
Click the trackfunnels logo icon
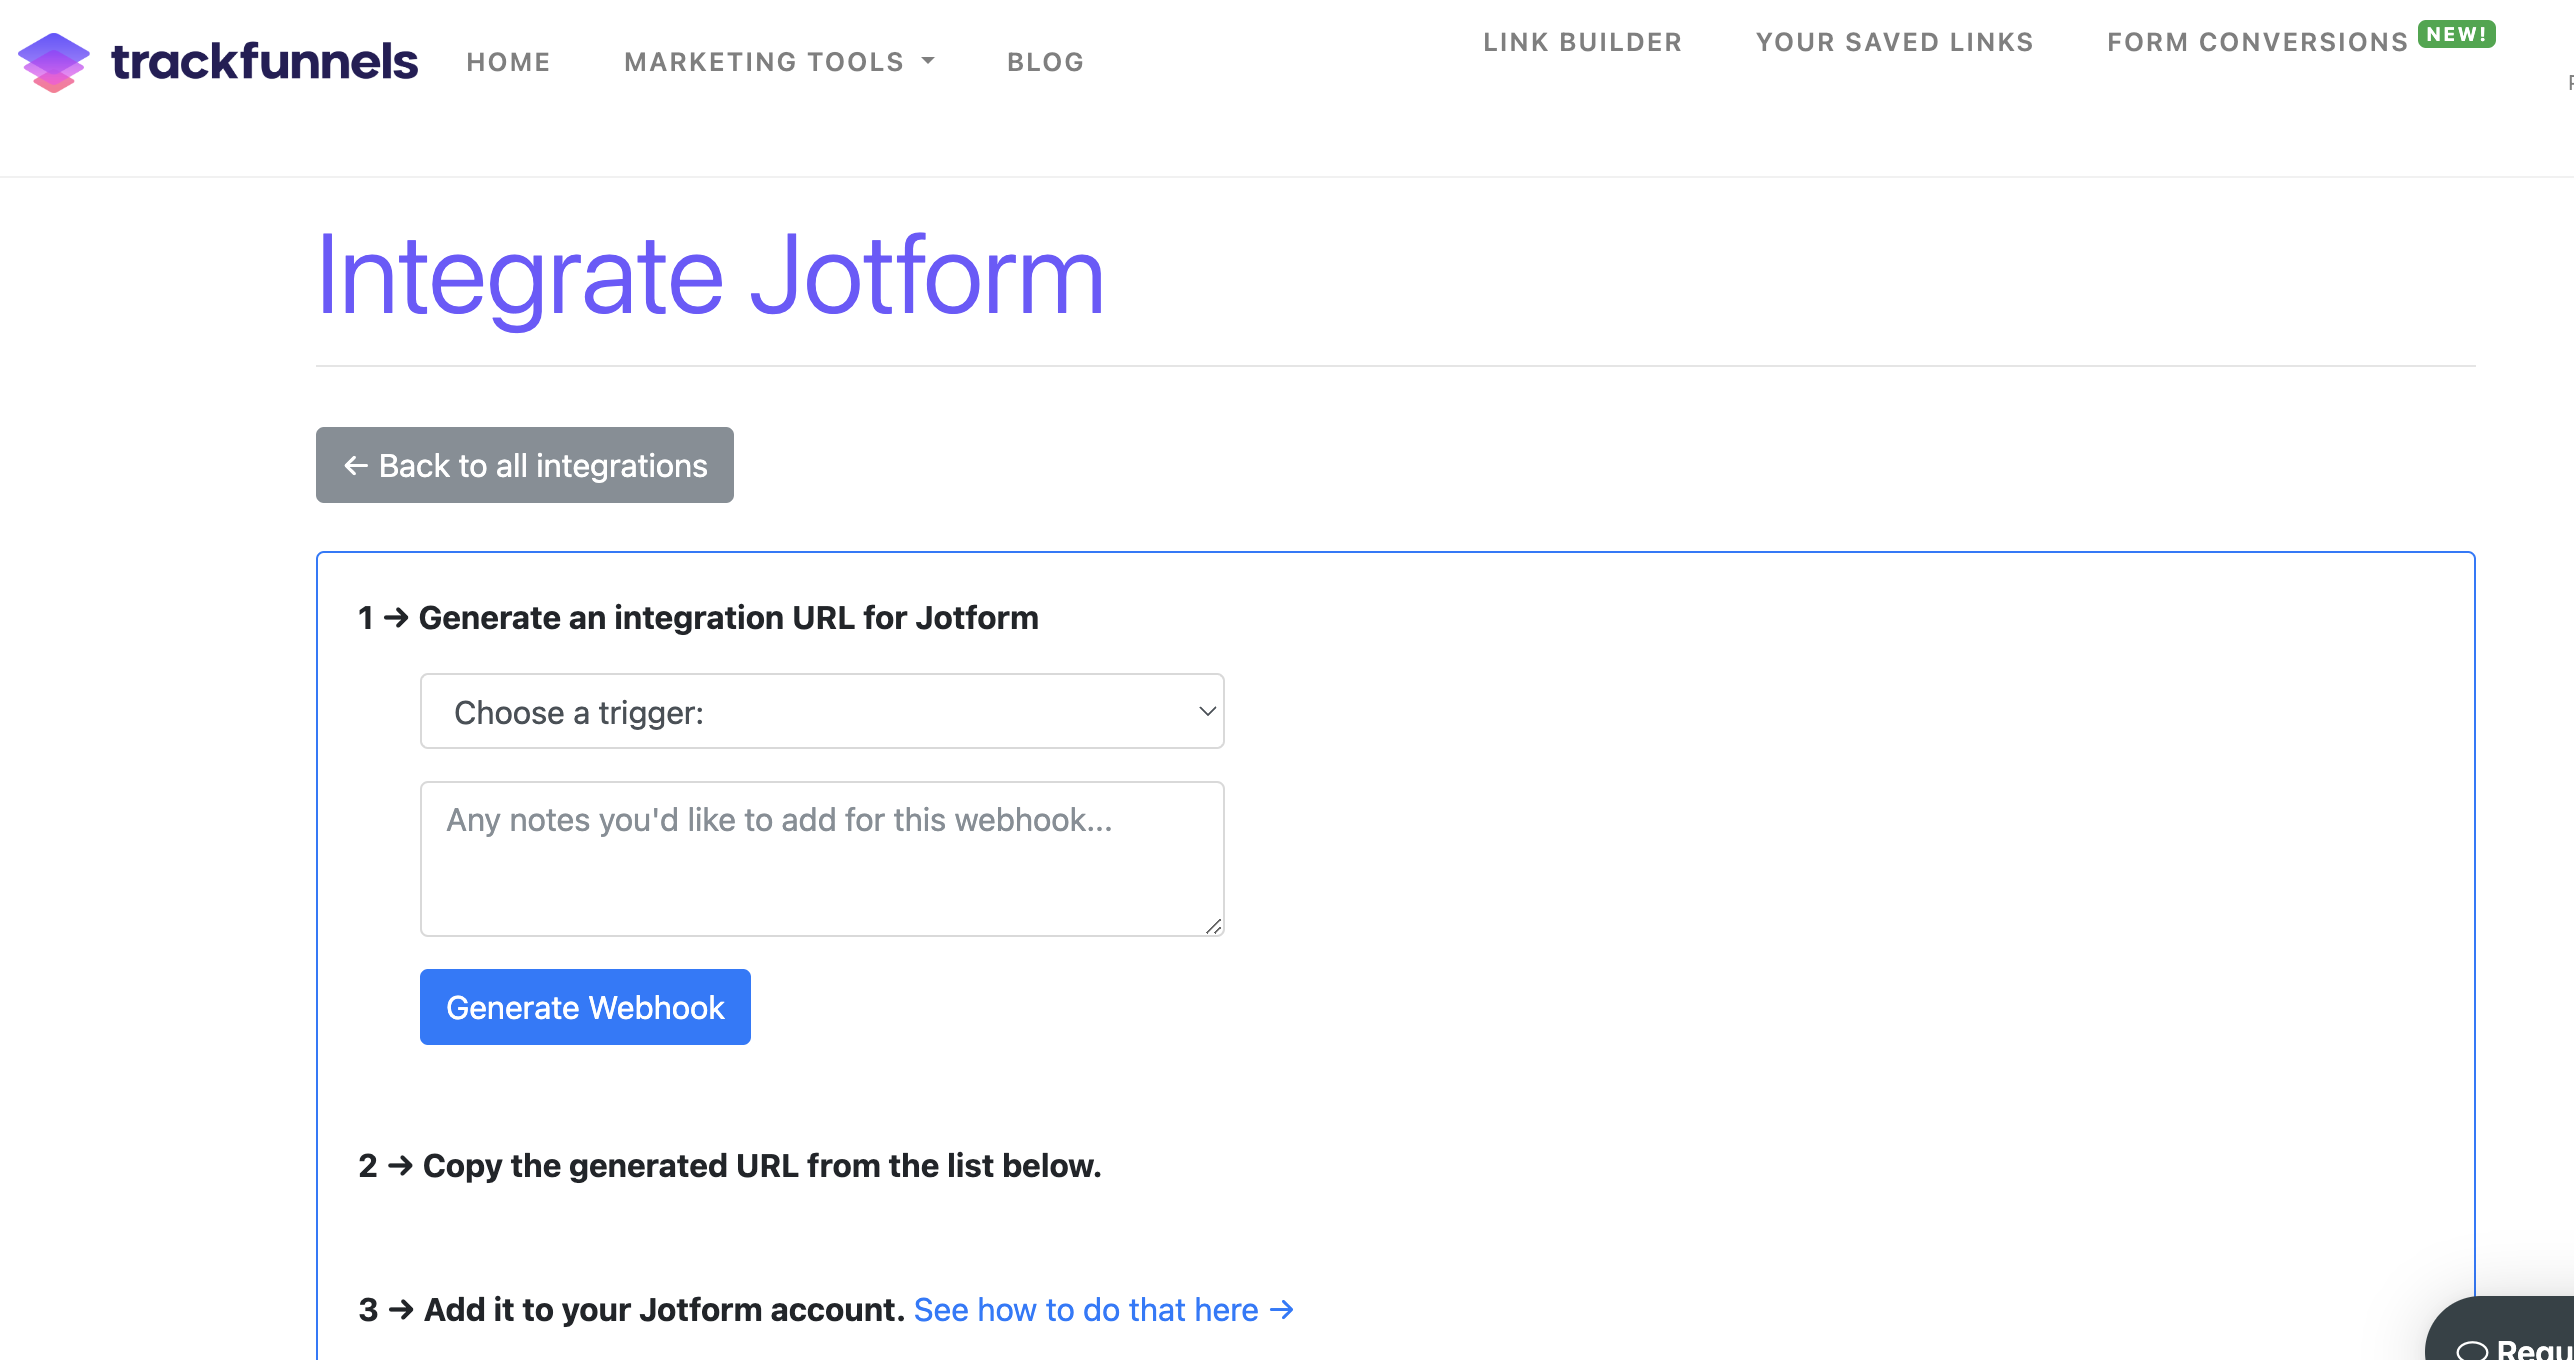[x=54, y=62]
